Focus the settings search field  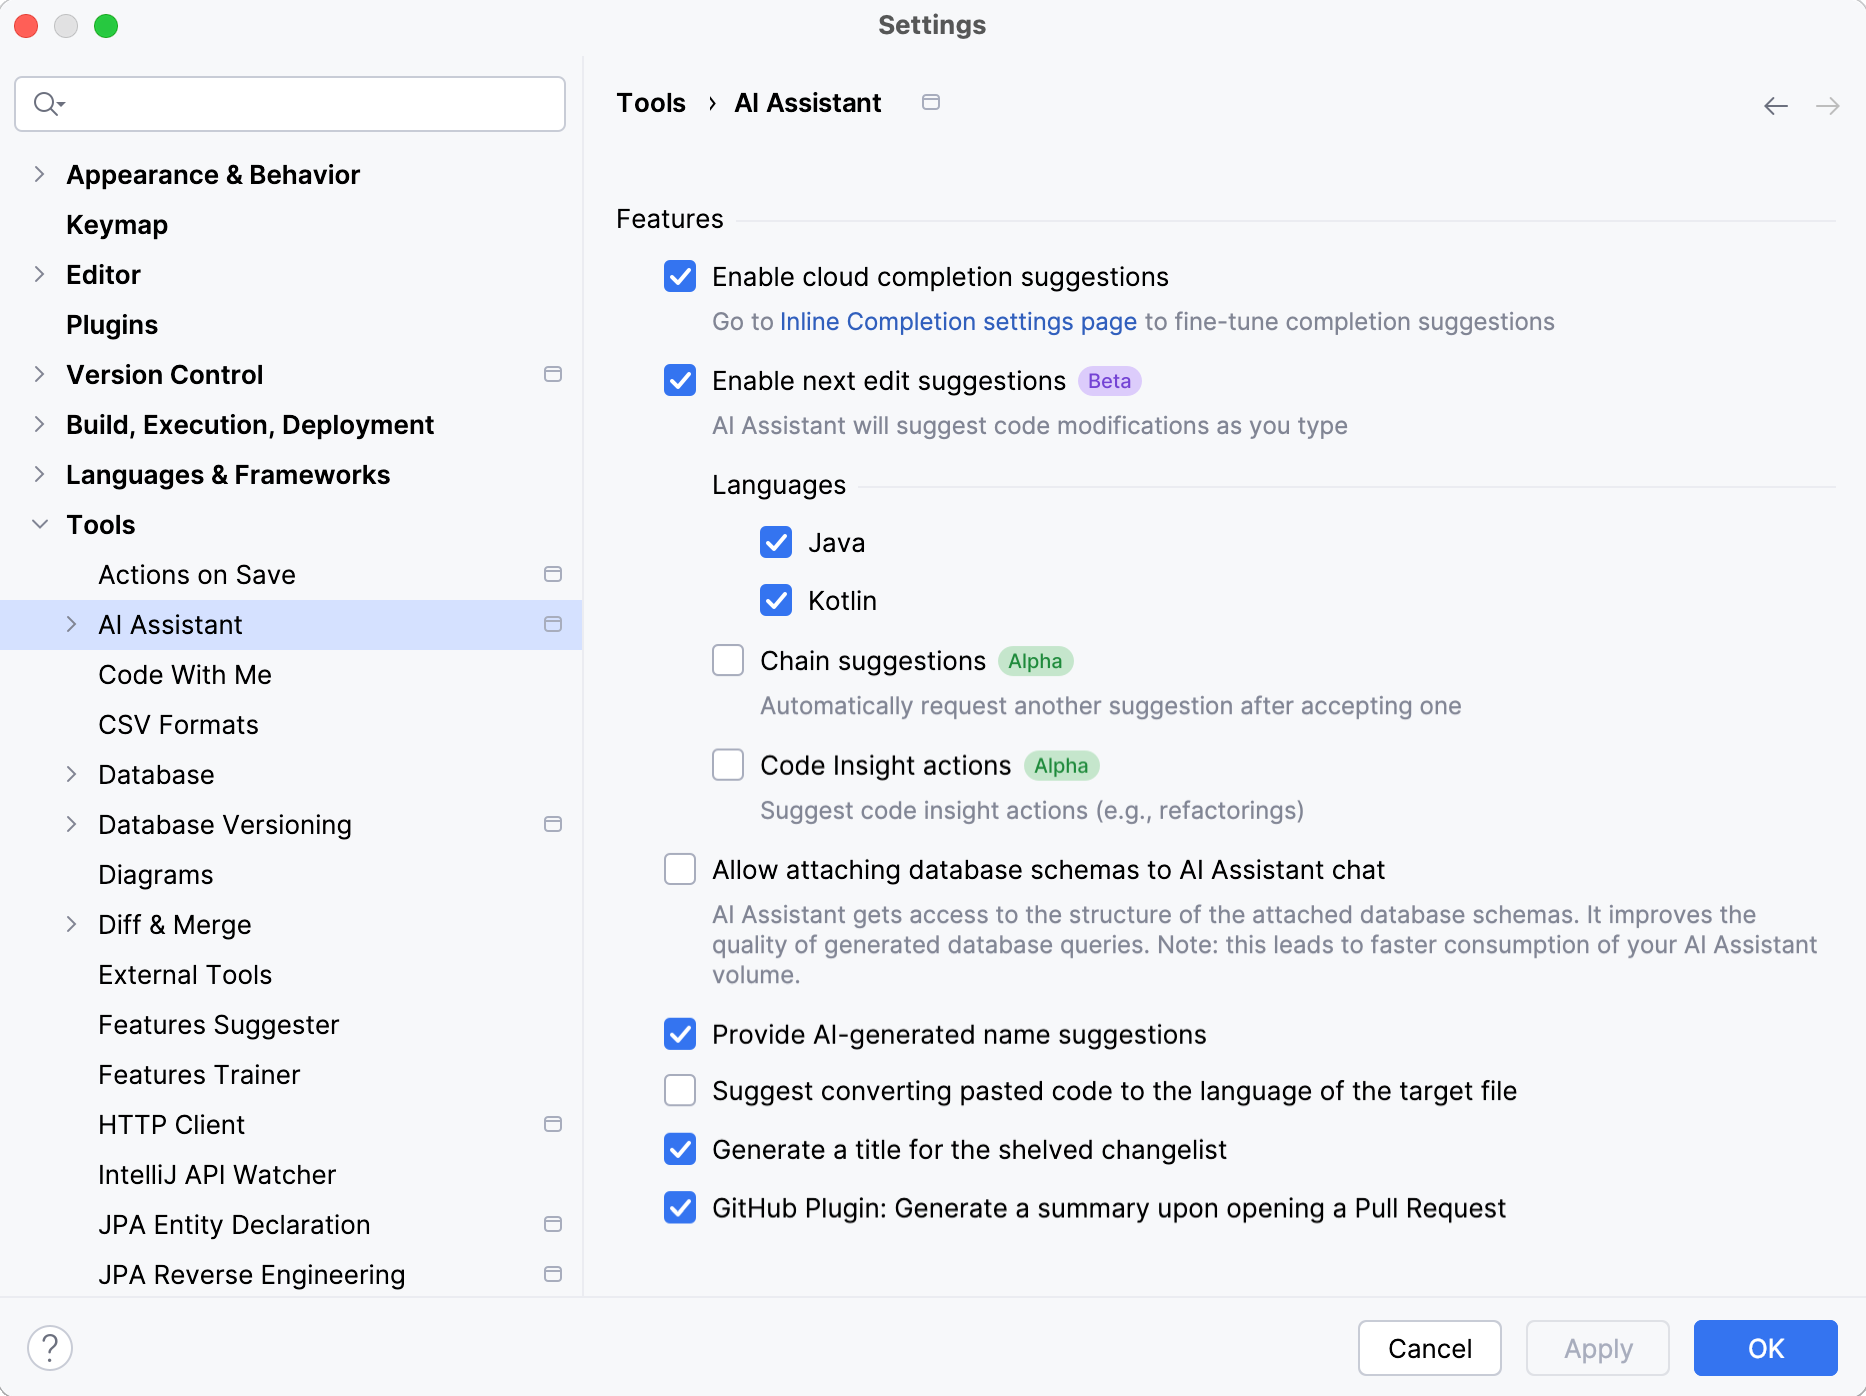(290, 104)
